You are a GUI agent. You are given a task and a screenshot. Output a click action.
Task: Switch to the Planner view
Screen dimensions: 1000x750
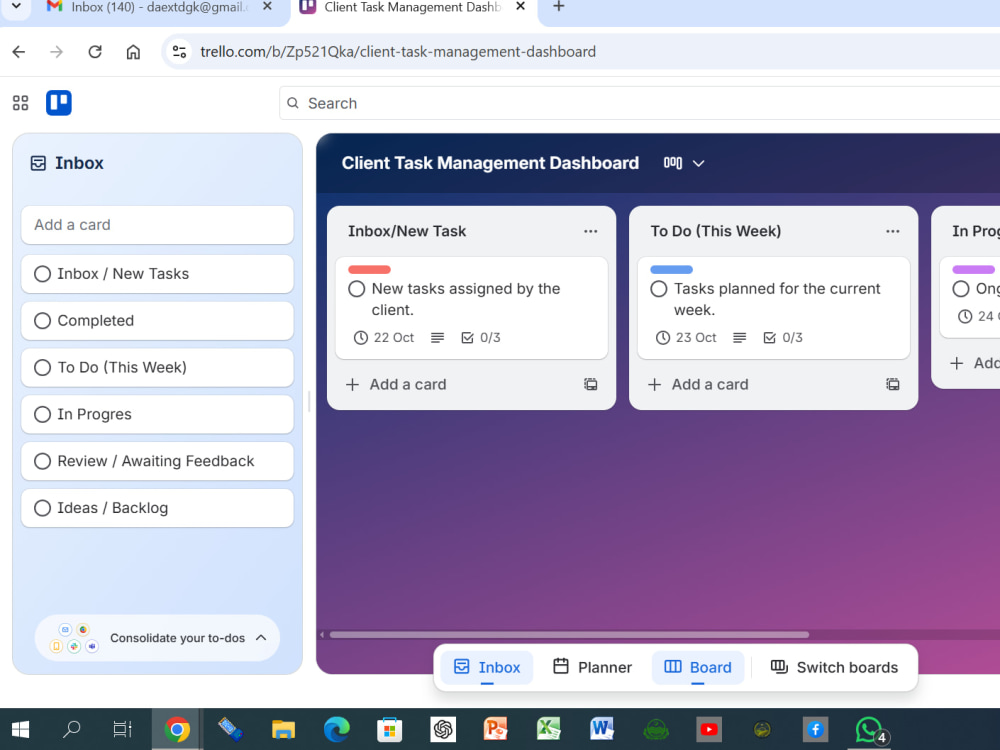592,667
